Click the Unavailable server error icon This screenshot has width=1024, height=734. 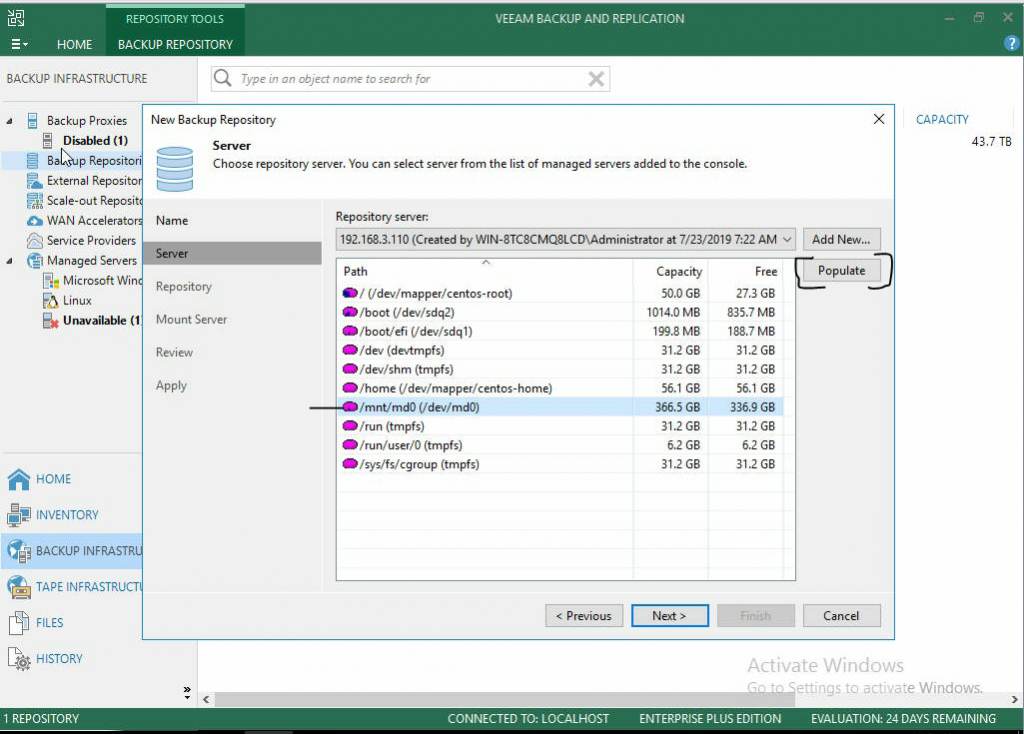pos(50,321)
